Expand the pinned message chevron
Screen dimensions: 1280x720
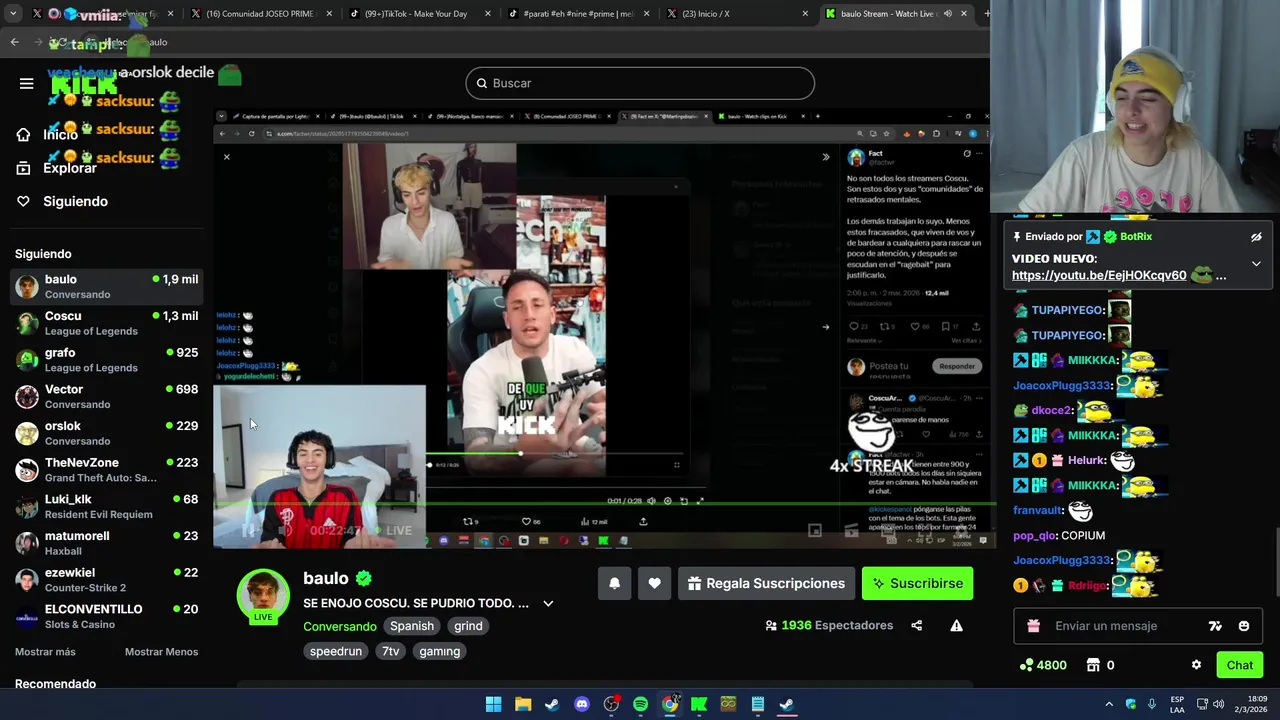point(1256,264)
